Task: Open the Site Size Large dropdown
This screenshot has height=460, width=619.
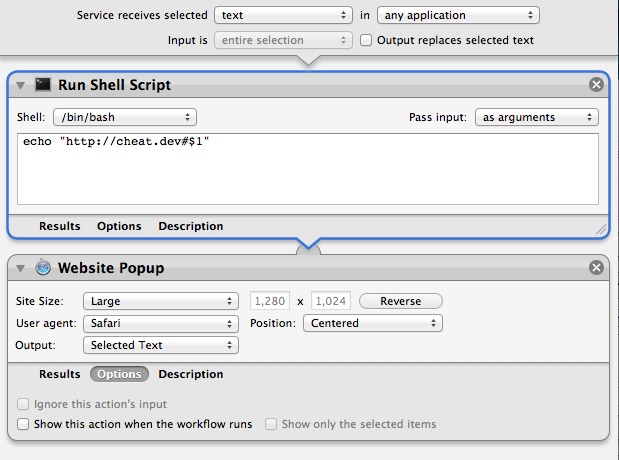Action: (160, 301)
